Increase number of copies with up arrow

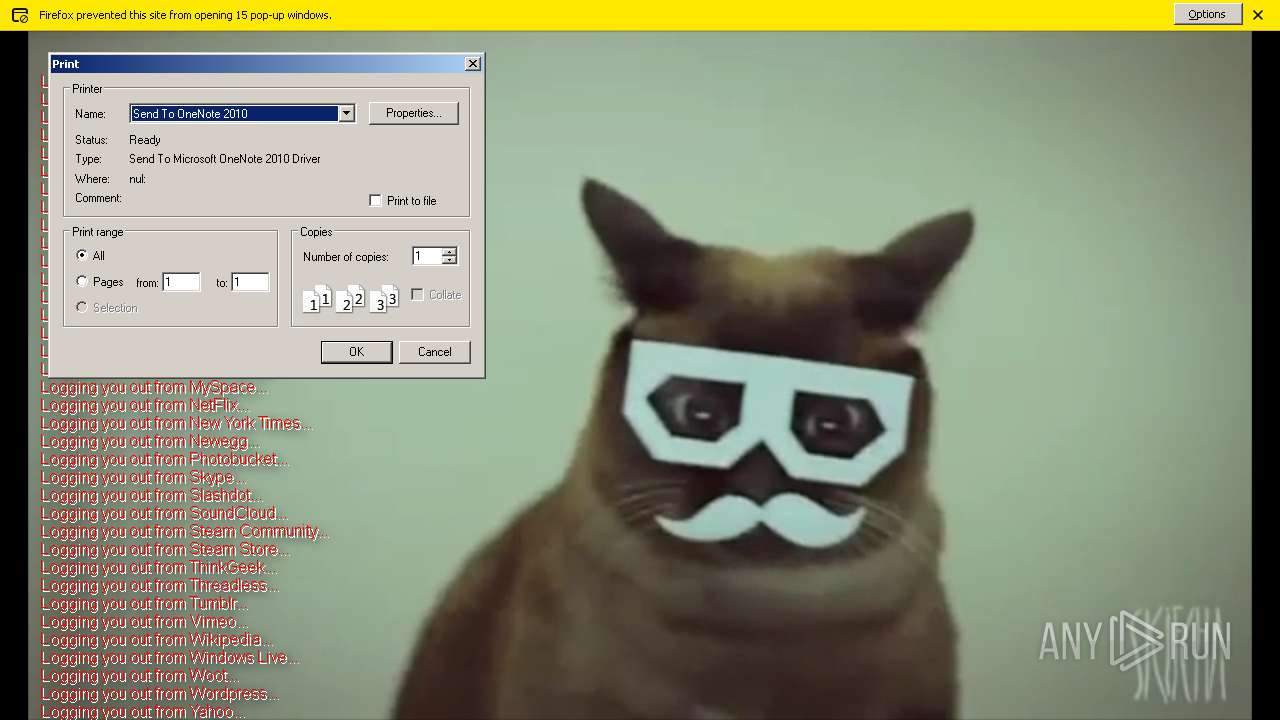[x=449, y=252]
